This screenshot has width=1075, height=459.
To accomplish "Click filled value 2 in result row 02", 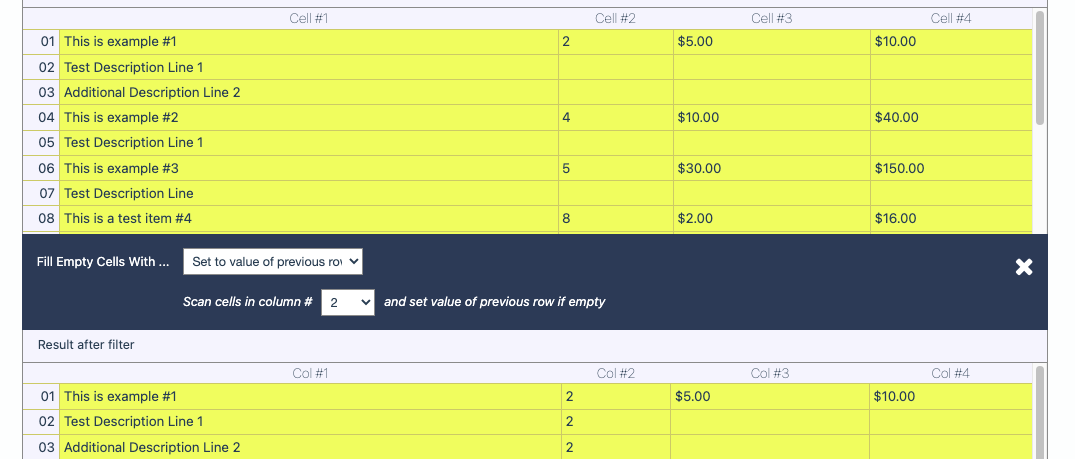I will tap(616, 421).
